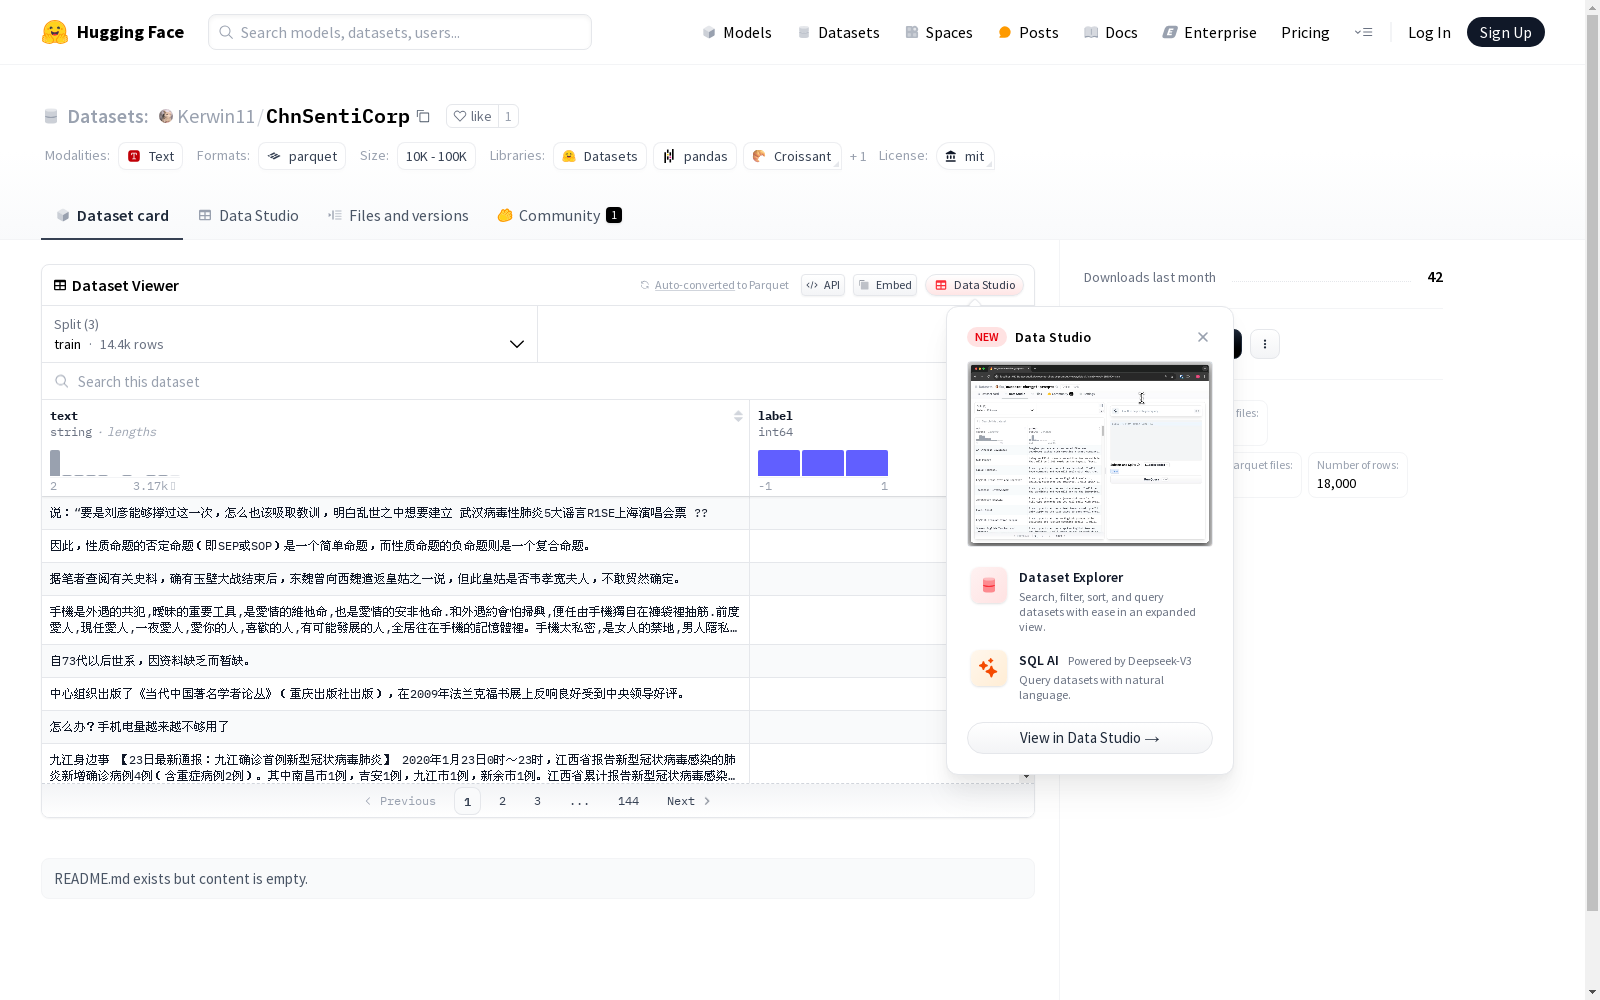Open Posts section
1600x1000 pixels.
tap(1028, 32)
